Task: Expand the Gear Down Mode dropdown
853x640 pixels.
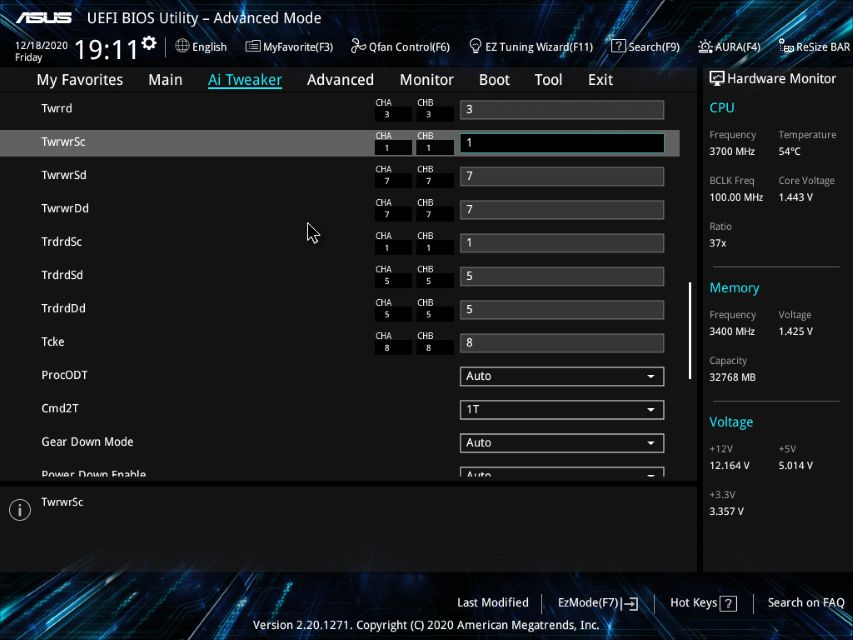Action: click(561, 443)
